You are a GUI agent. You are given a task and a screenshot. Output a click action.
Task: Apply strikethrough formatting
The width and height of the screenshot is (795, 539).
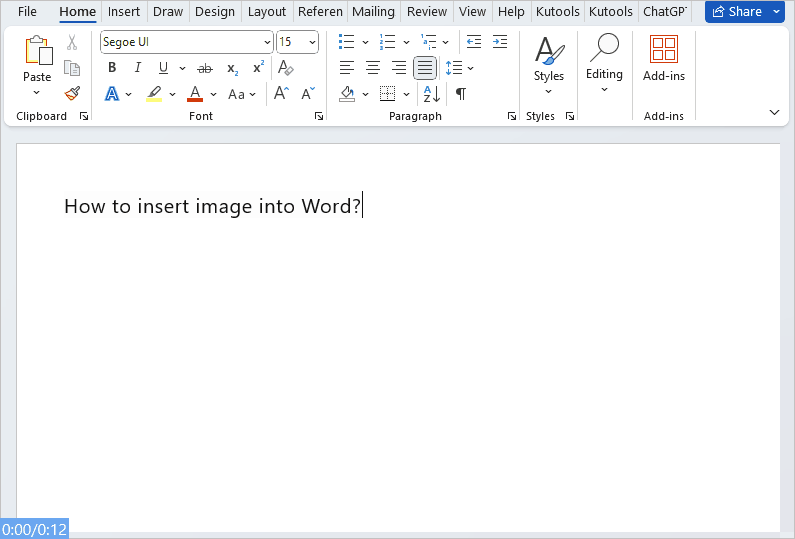click(205, 68)
